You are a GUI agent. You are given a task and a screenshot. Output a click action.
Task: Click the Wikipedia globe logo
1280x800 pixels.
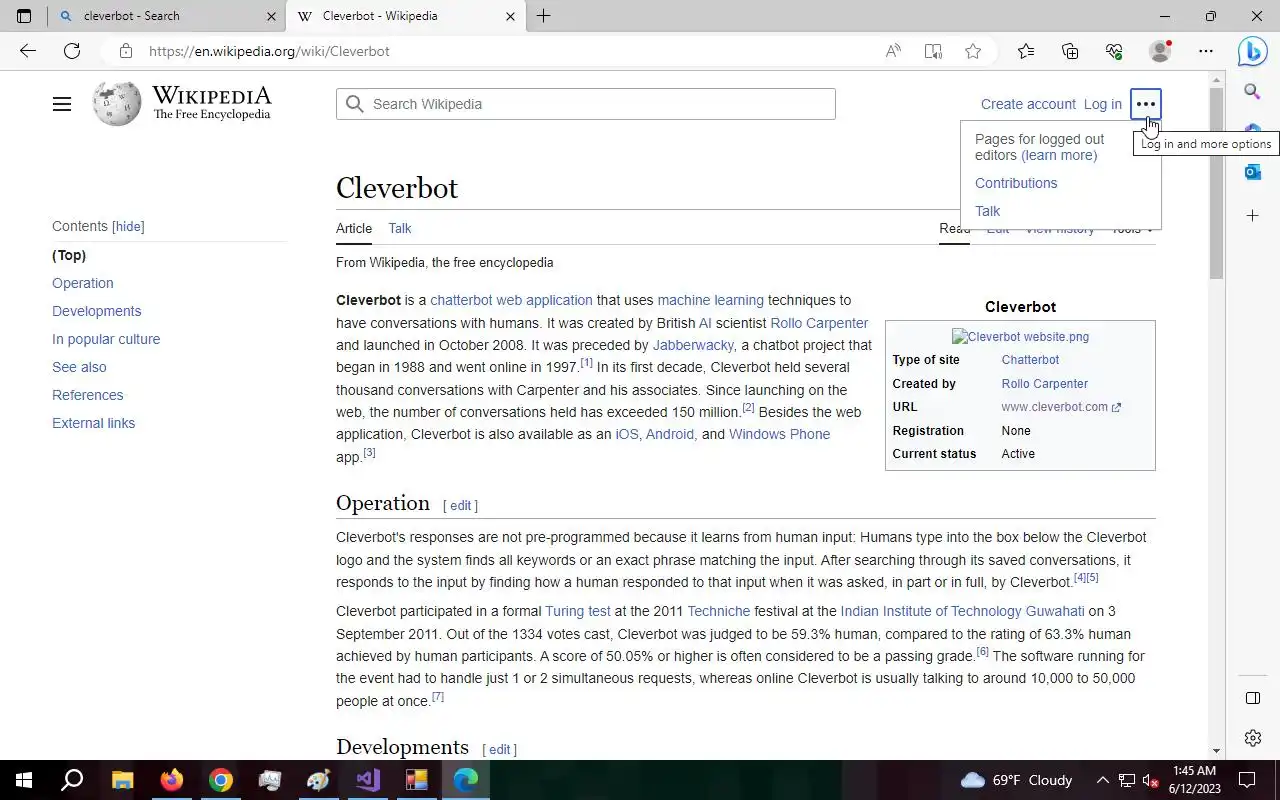tap(117, 104)
